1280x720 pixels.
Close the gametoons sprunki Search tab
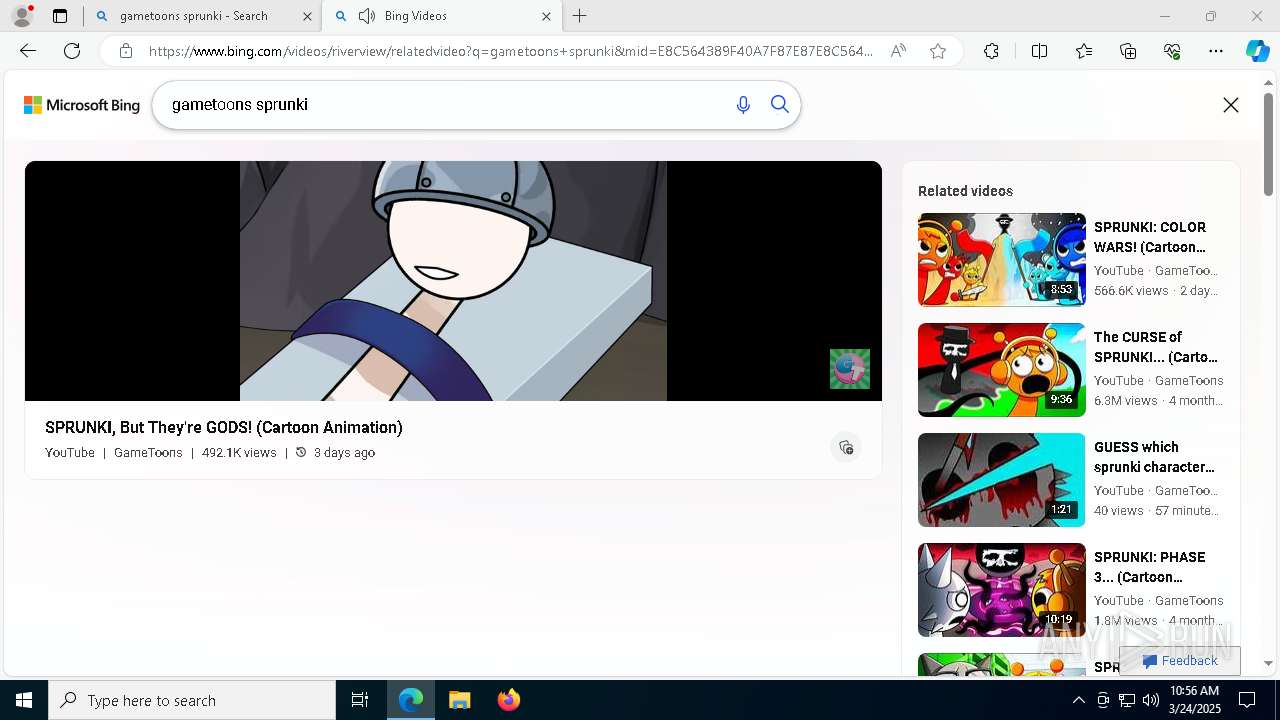coord(307,16)
